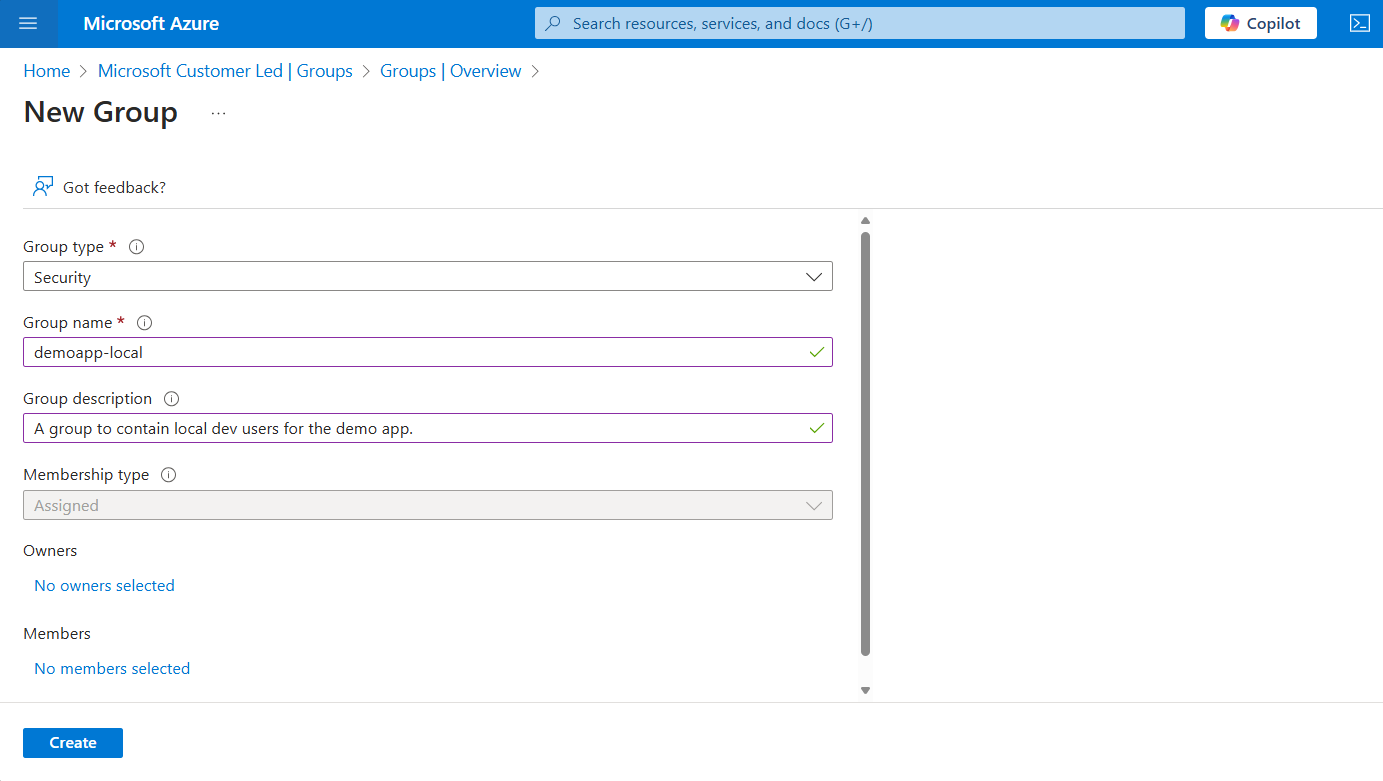Click the Membership type info icon

pos(169,474)
